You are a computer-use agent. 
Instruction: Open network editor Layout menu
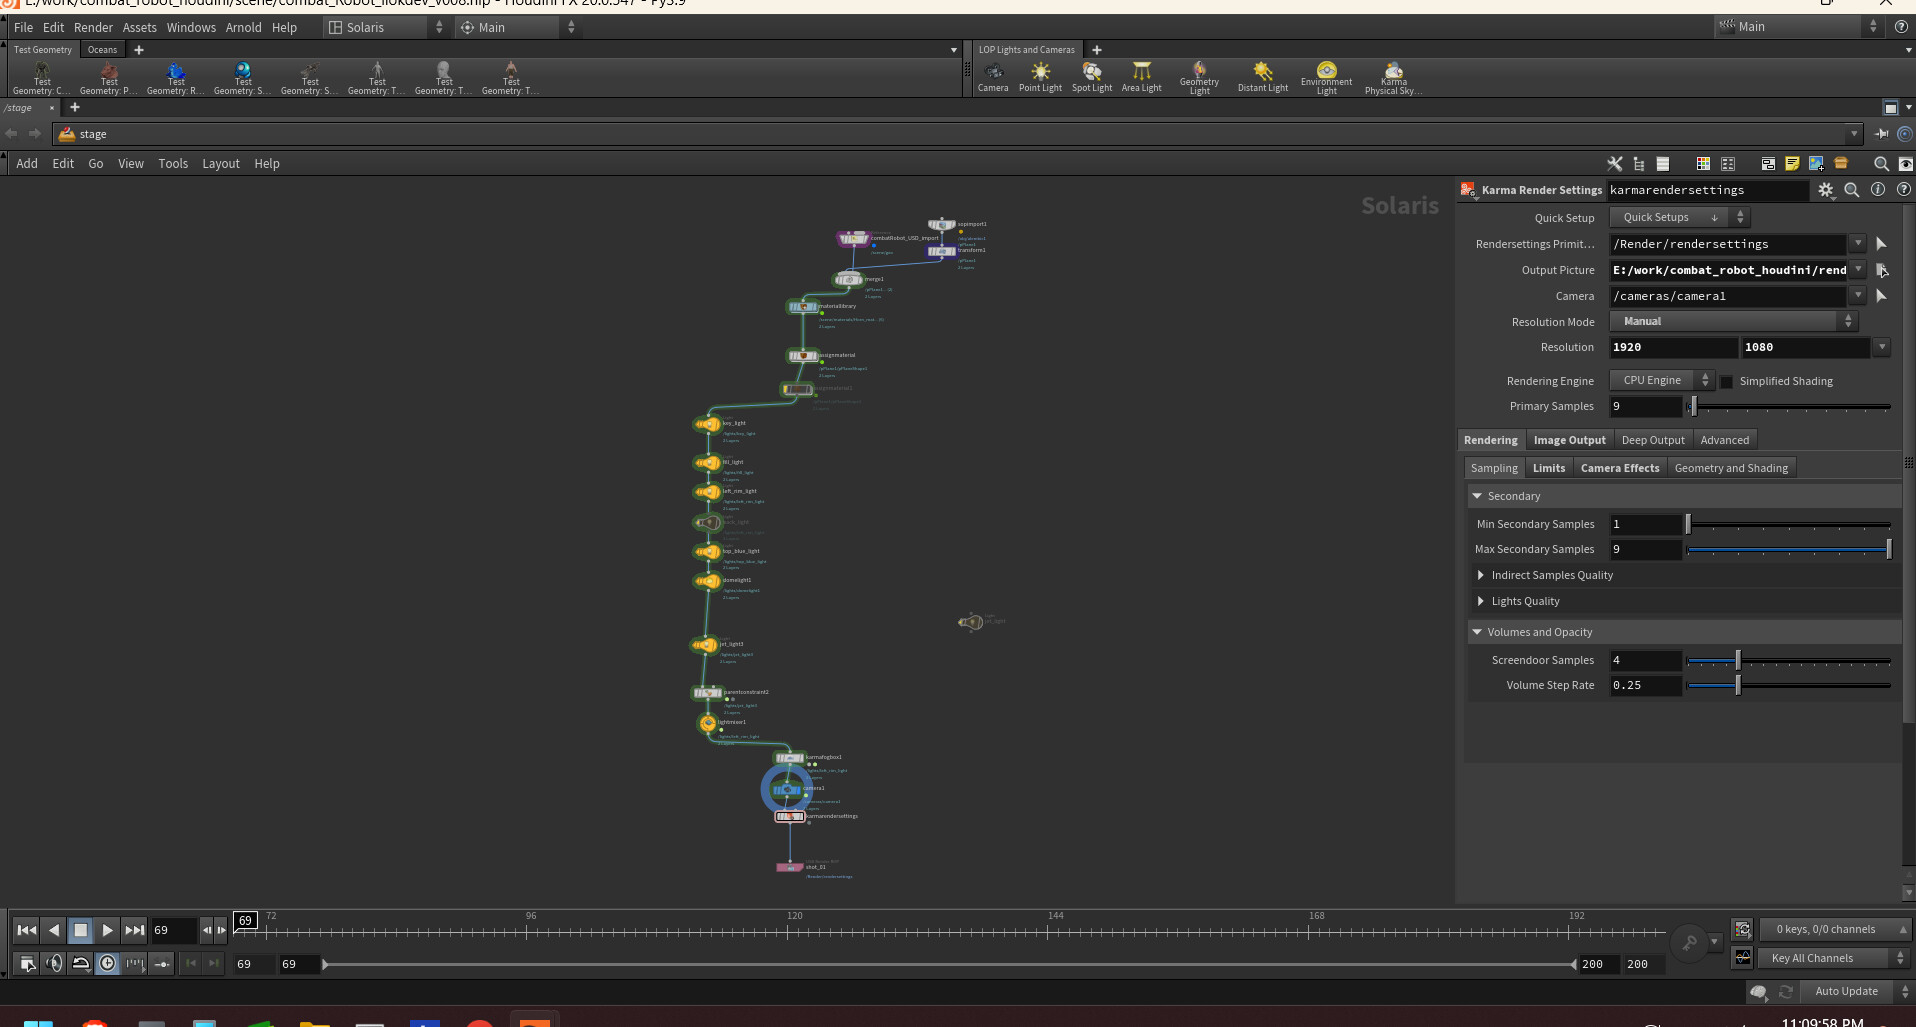[x=221, y=164]
